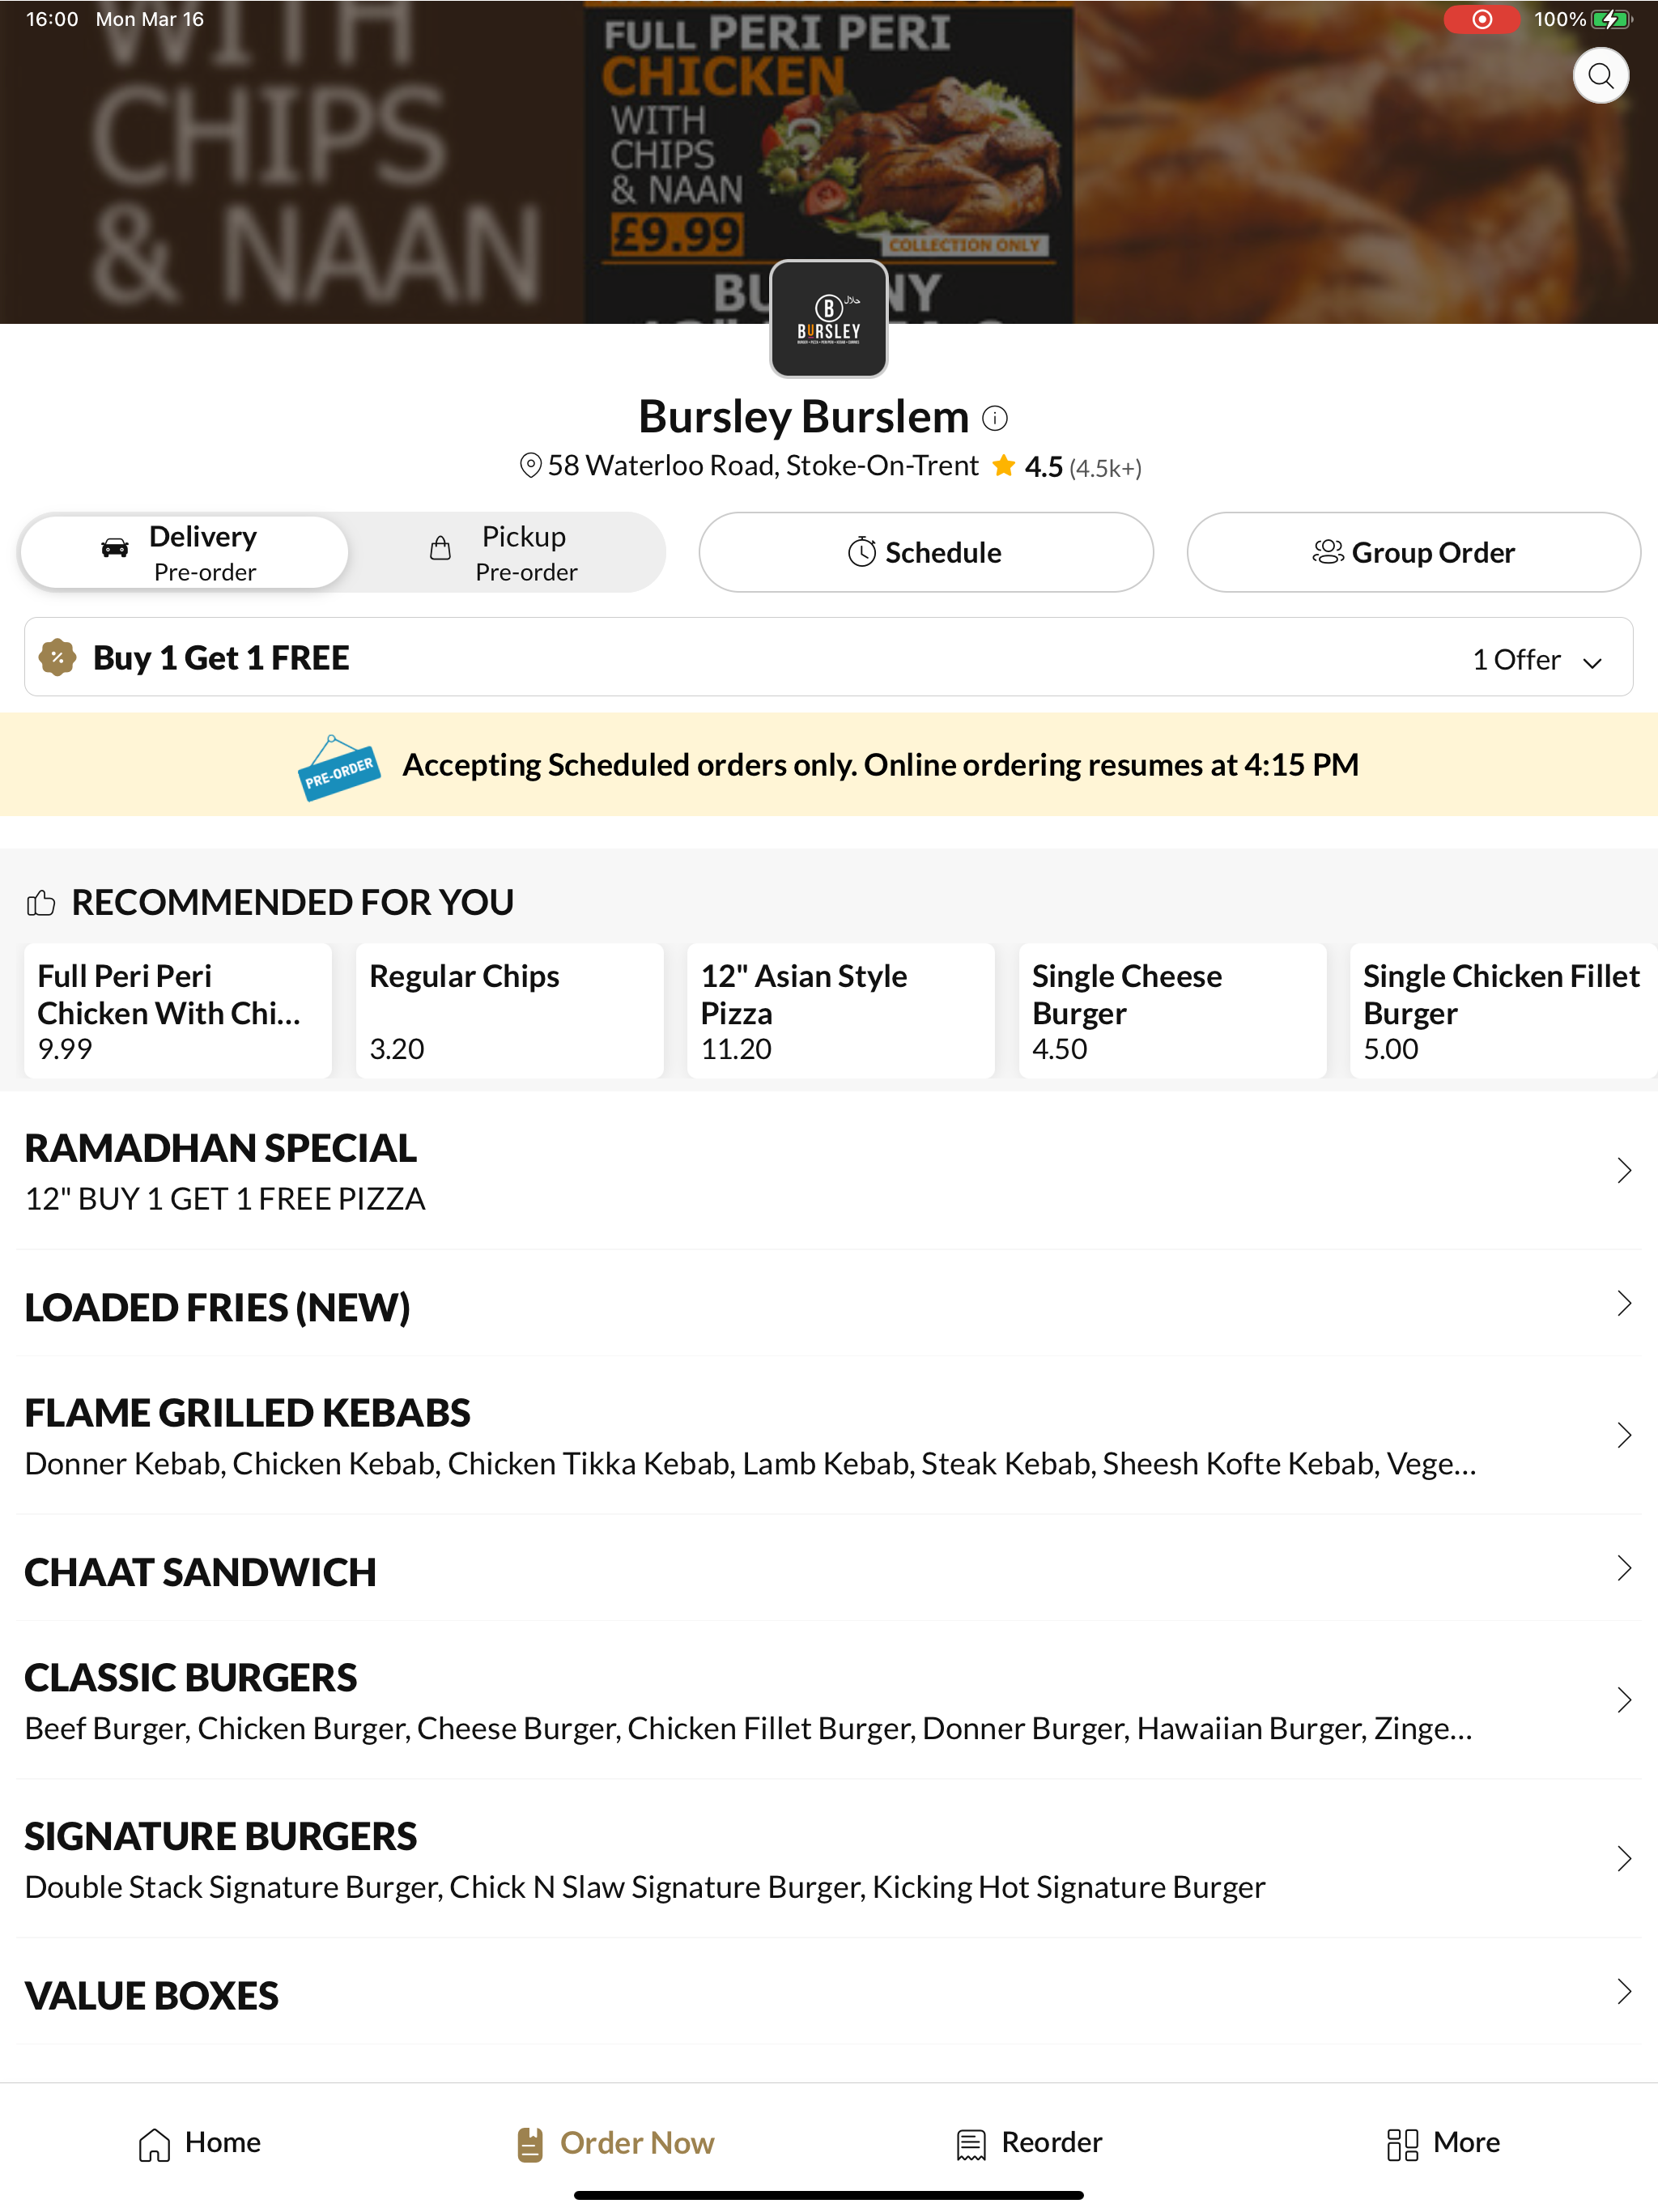Screen dimensions: 1658x2212
Task: Tap the clock time in status bar
Action: point(52,19)
